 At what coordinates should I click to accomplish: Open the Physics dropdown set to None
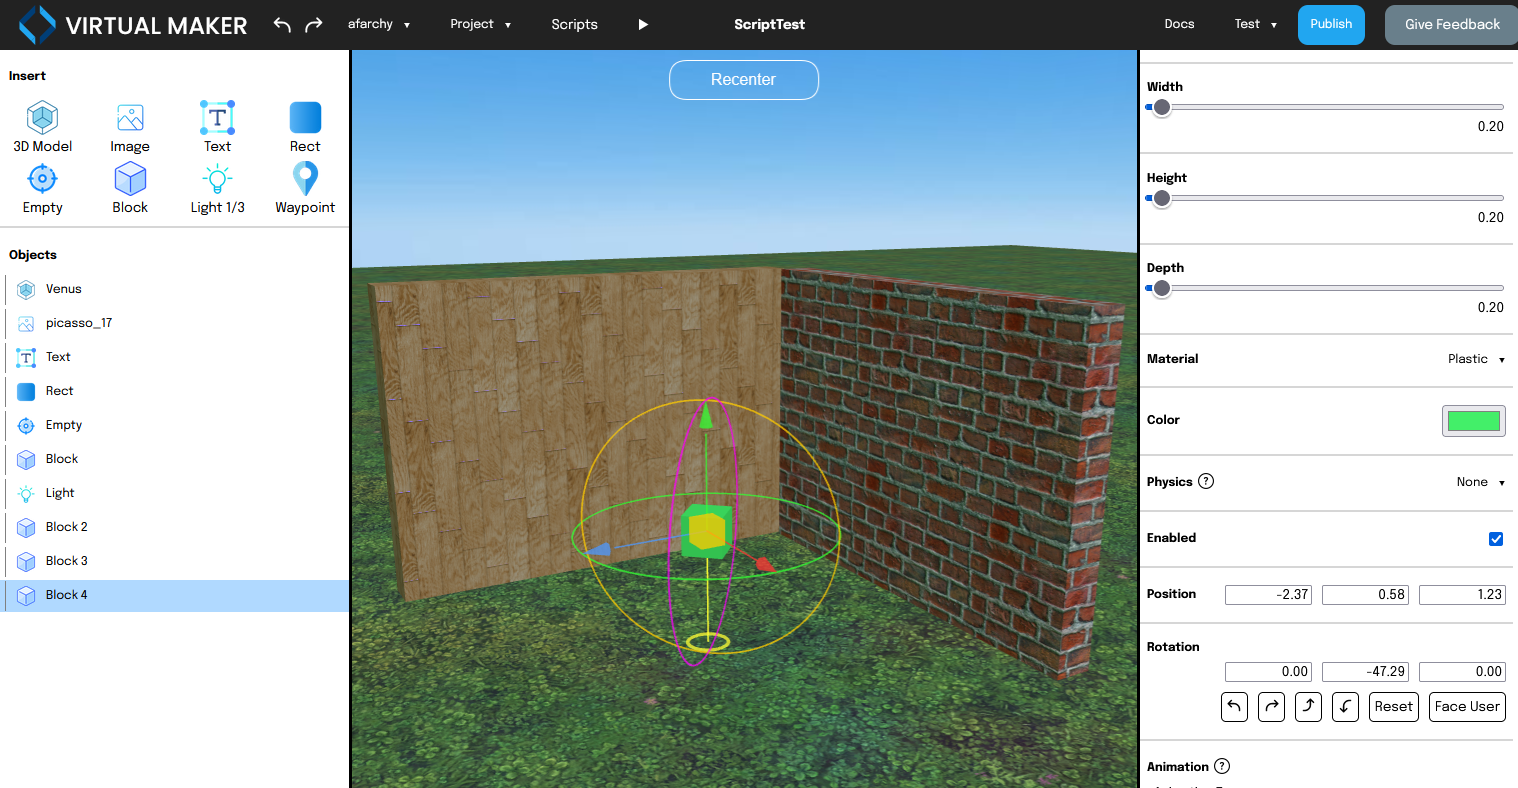tap(1480, 482)
